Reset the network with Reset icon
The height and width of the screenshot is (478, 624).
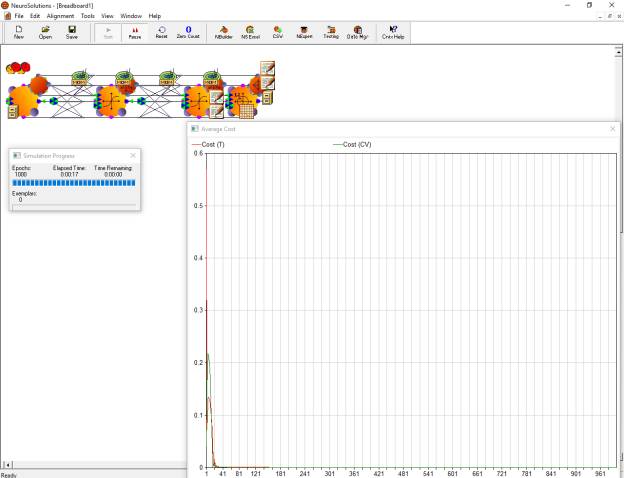tap(161, 32)
